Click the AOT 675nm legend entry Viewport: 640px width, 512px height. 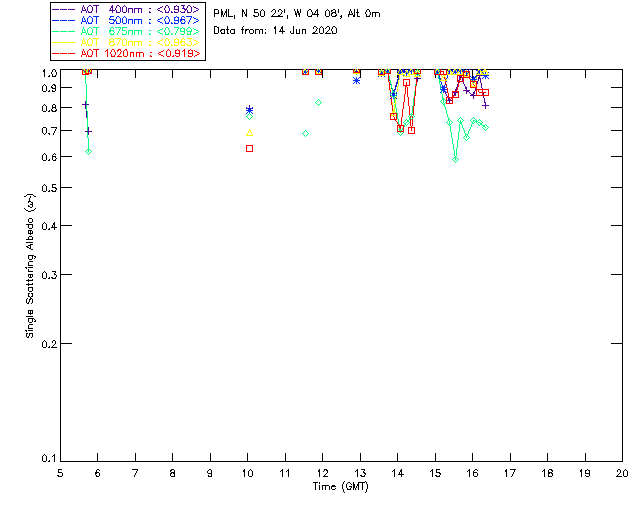pyautogui.click(x=126, y=31)
